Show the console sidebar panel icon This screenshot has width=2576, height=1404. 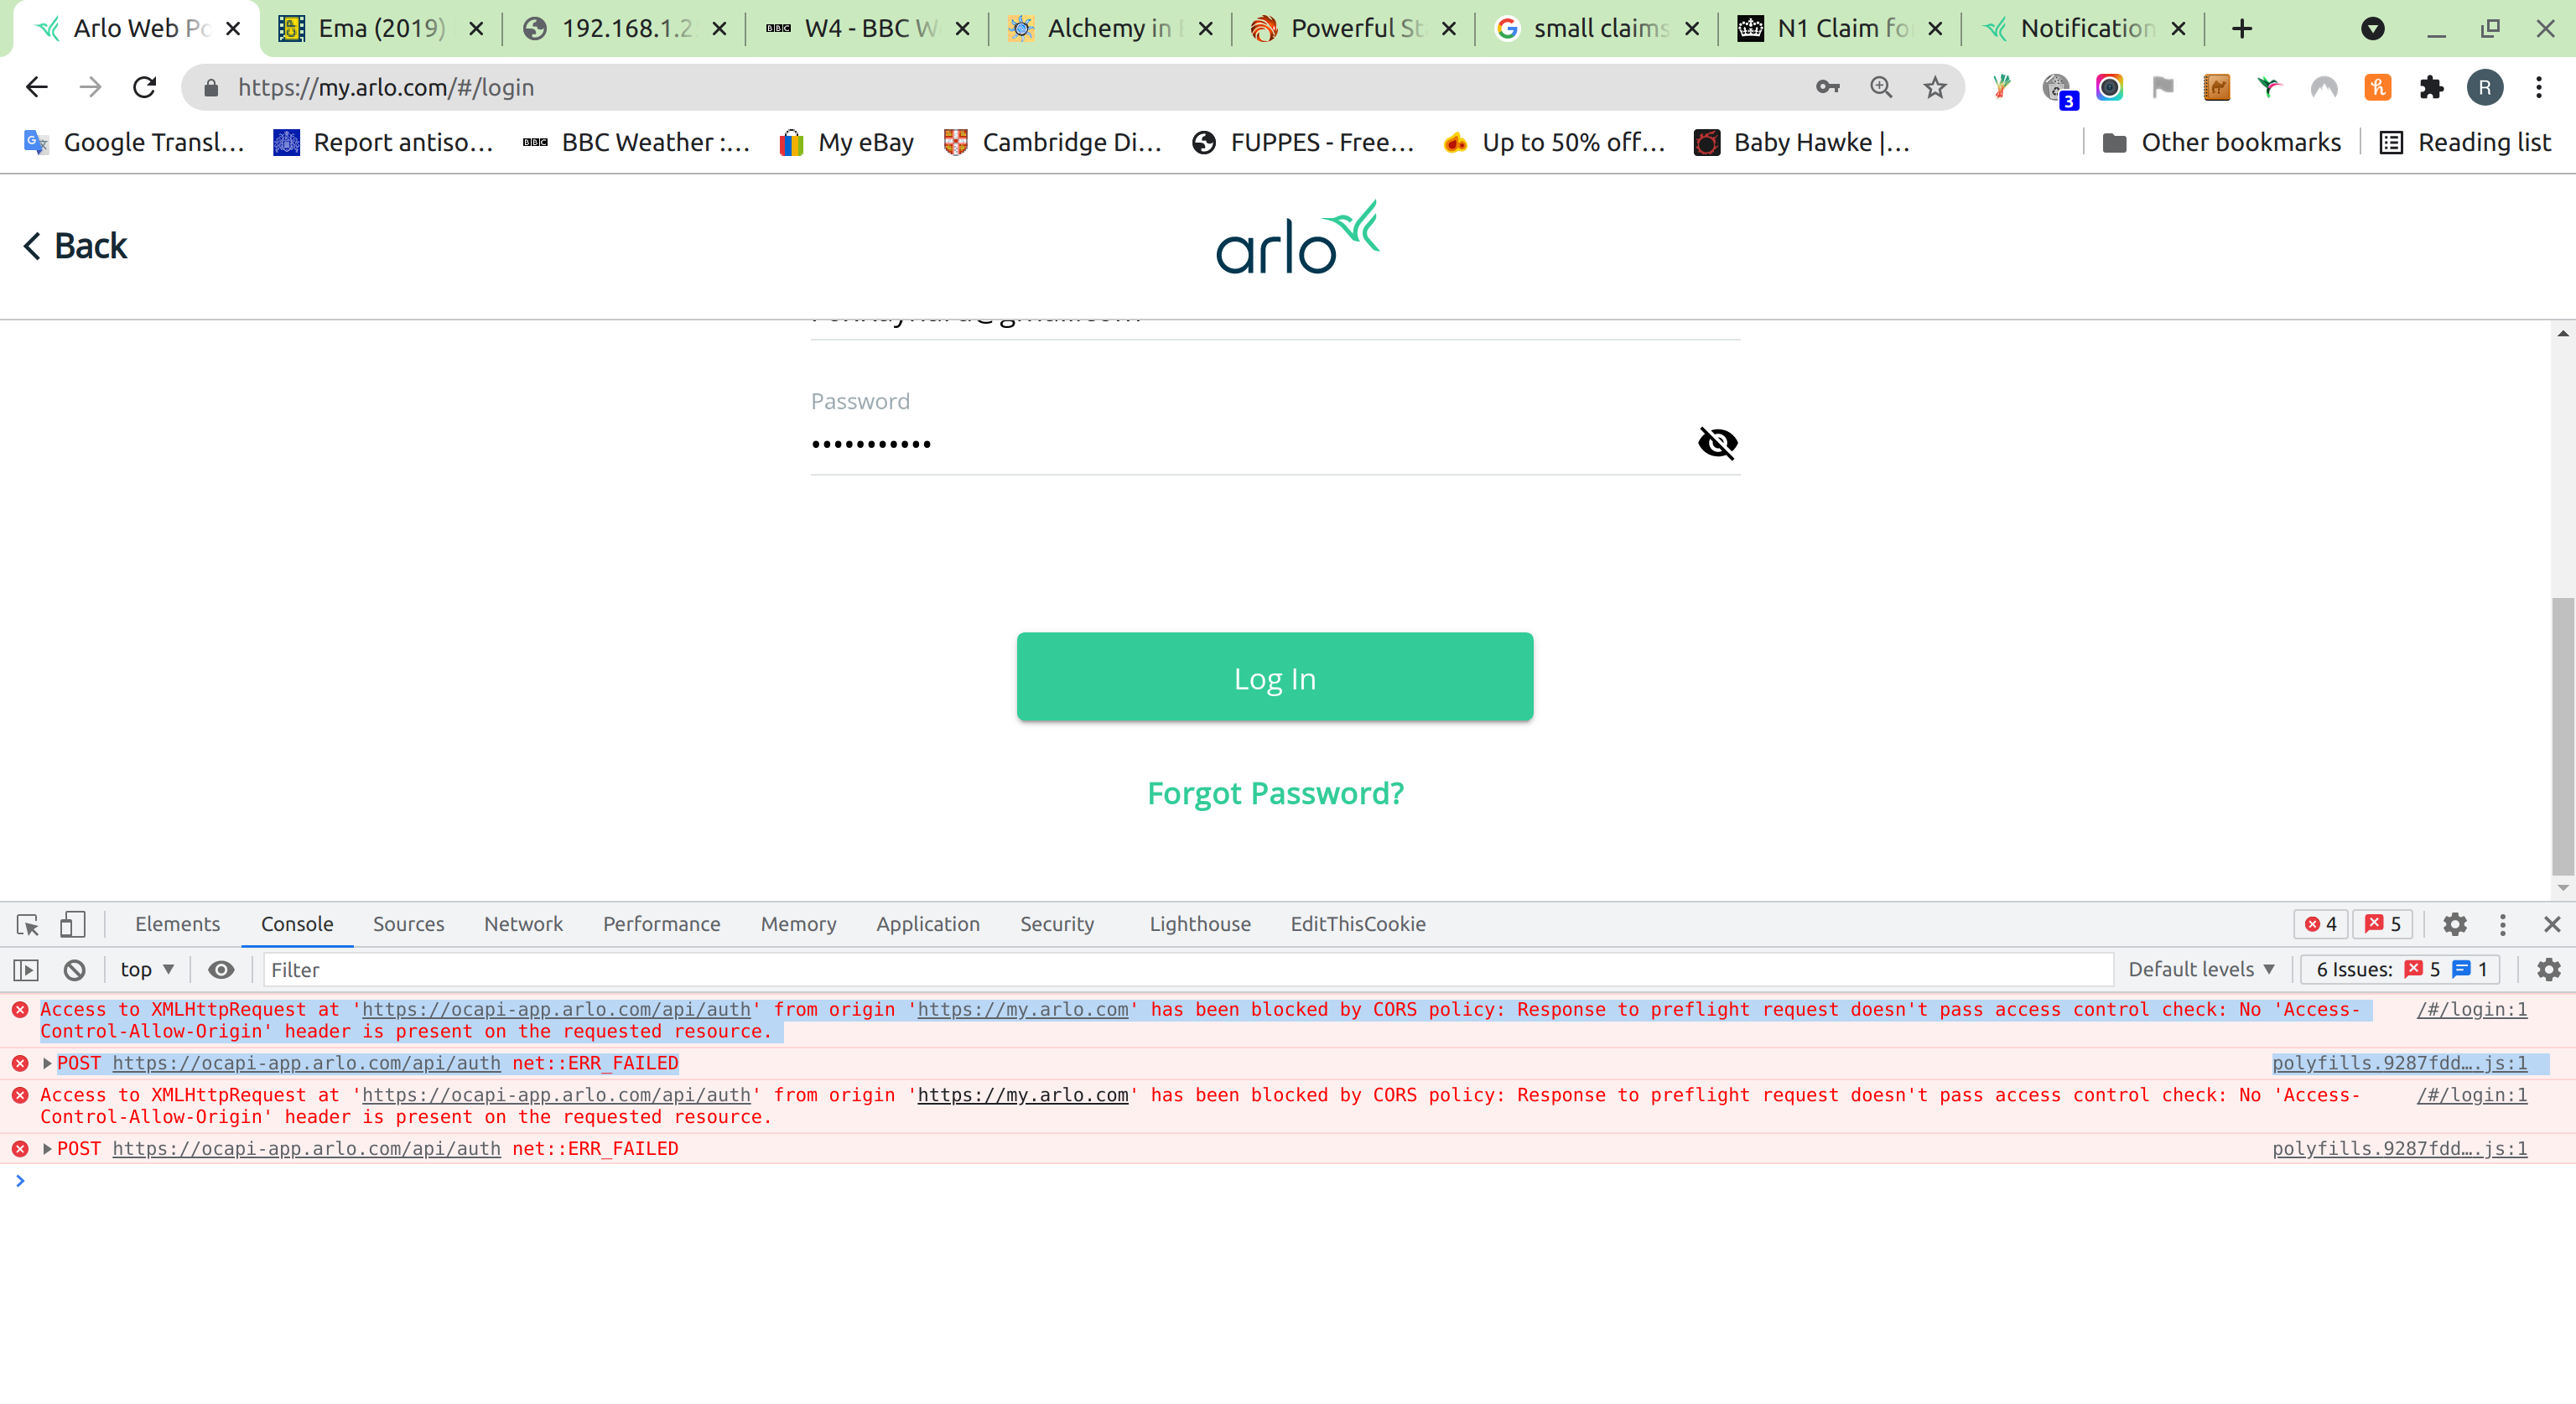pos(26,969)
